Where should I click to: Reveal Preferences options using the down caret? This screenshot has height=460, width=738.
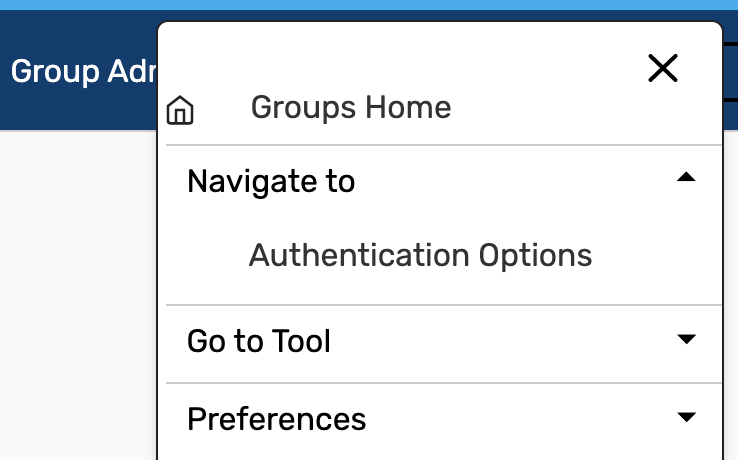685,416
